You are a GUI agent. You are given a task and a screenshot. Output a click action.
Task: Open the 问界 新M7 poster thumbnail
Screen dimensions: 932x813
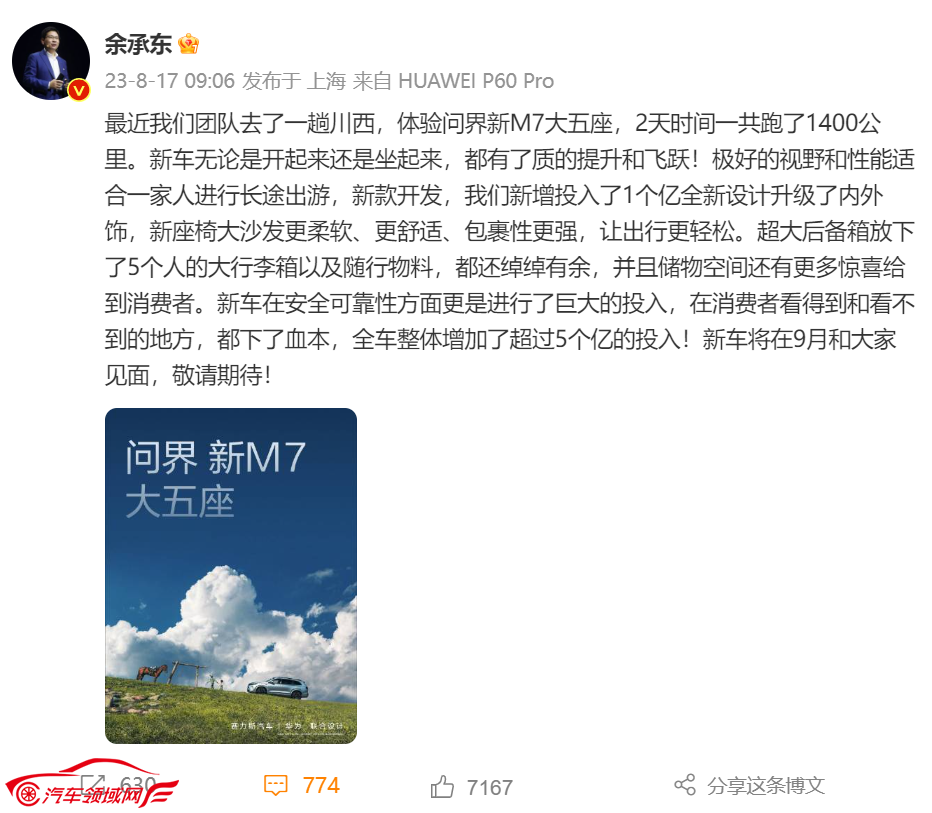coord(231,575)
